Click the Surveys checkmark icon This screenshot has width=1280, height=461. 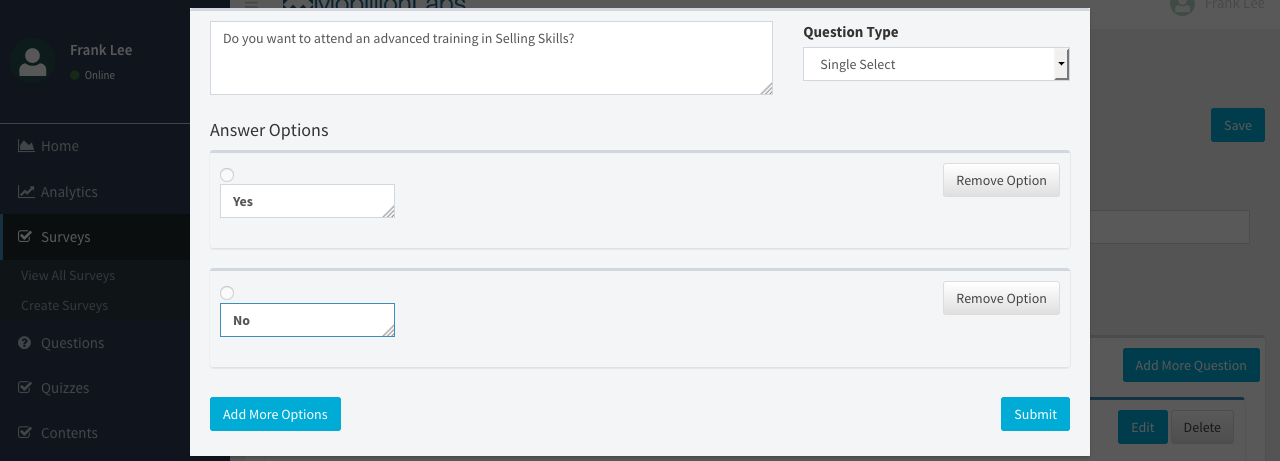(25, 237)
